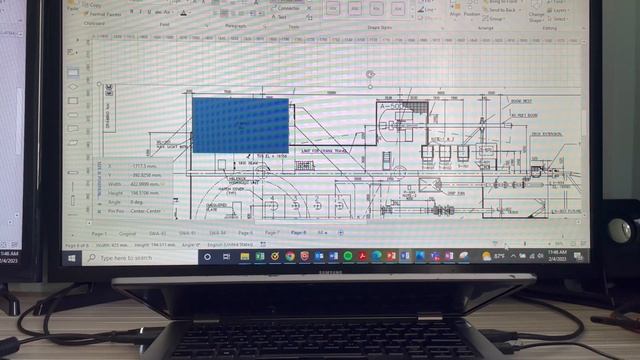
Task: Click the rotation handle above the drawing
Action: coord(370,74)
